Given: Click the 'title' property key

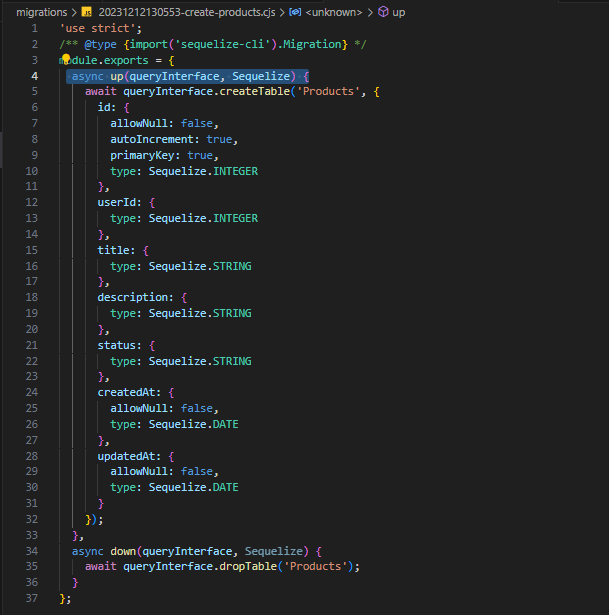Looking at the screenshot, I should (113, 250).
